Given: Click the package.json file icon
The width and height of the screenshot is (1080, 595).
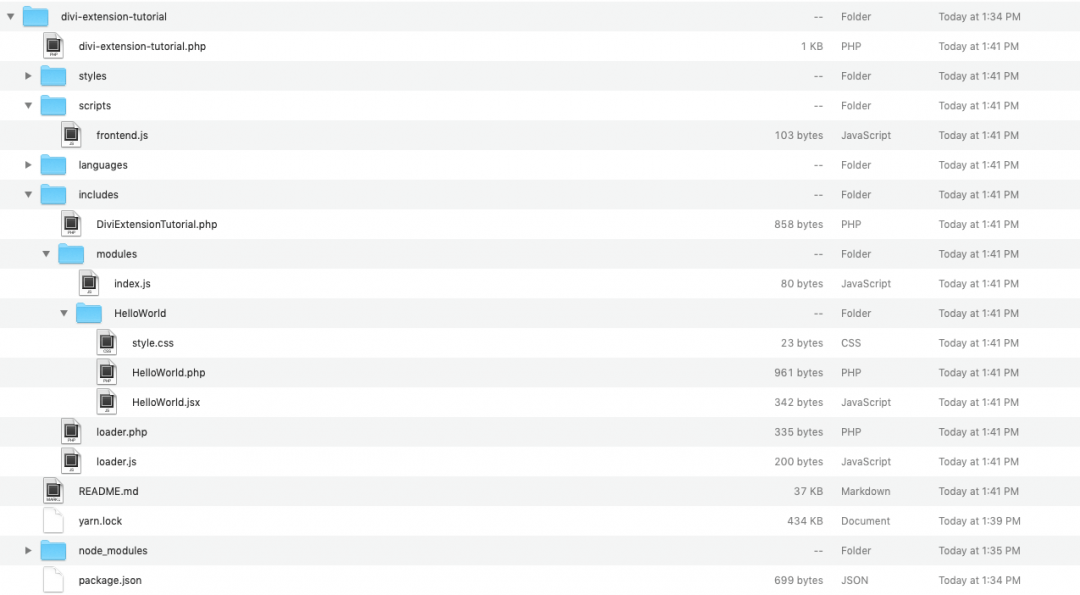Looking at the screenshot, I should point(53,580).
